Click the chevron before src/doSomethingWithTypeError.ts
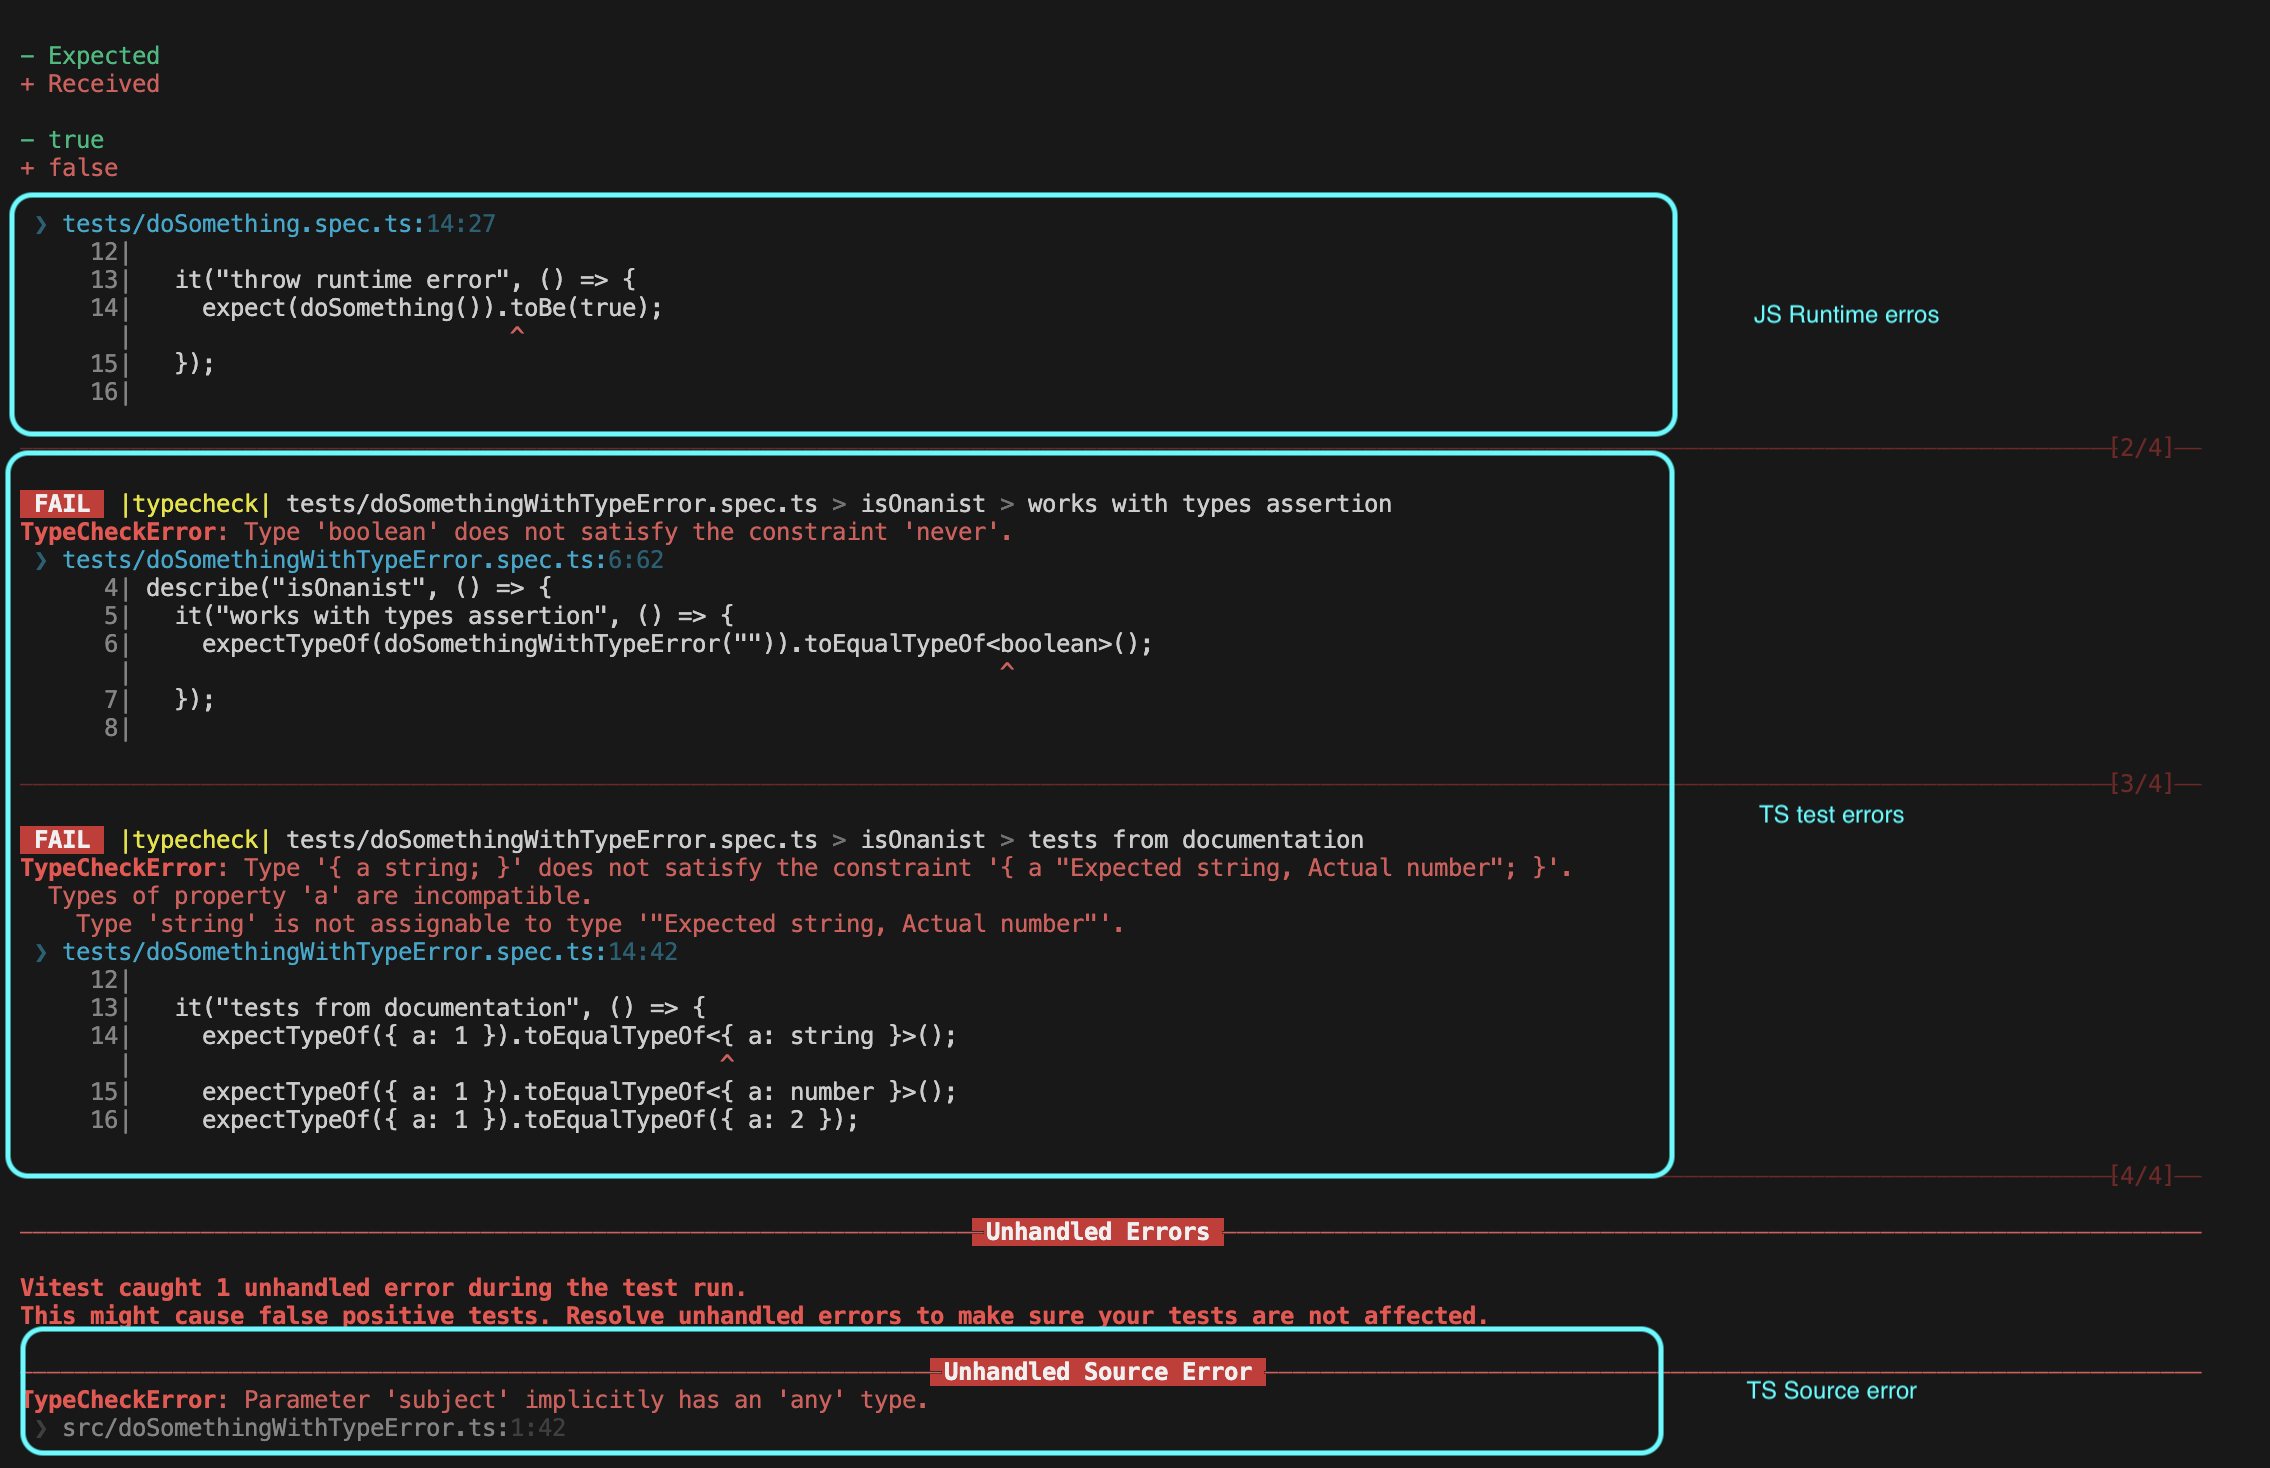 [x=41, y=1428]
